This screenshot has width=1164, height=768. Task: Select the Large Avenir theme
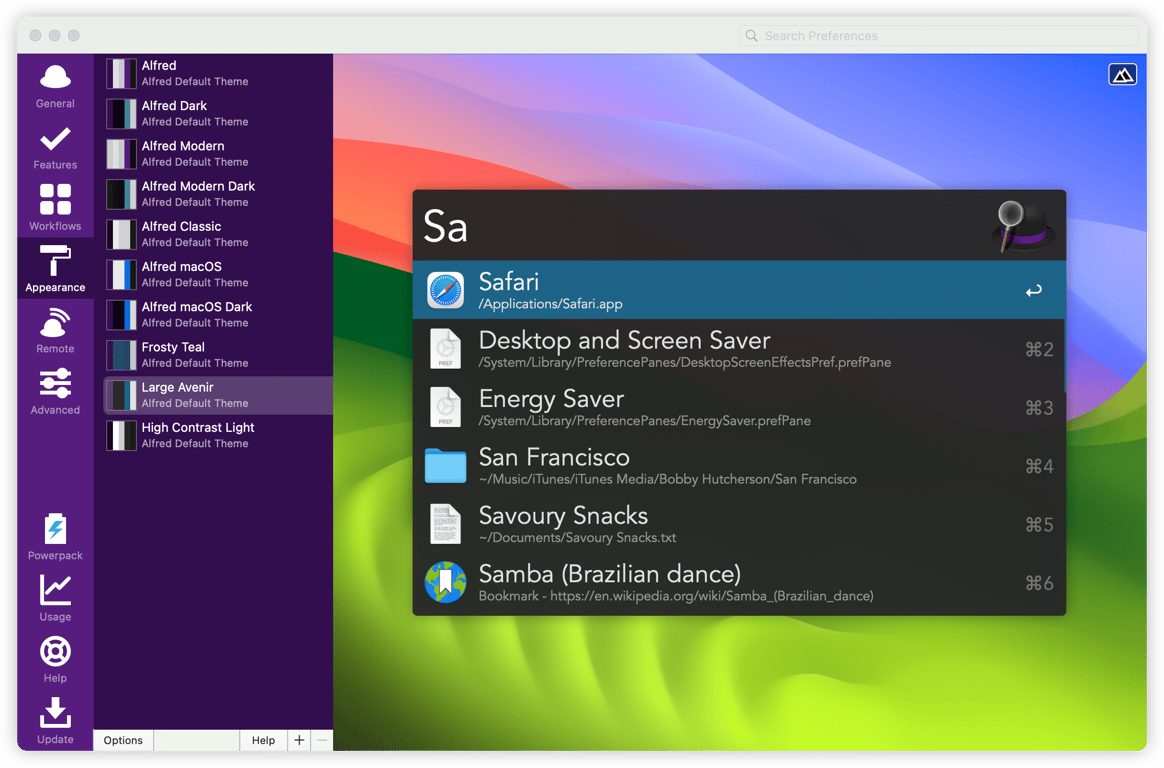click(x=219, y=395)
